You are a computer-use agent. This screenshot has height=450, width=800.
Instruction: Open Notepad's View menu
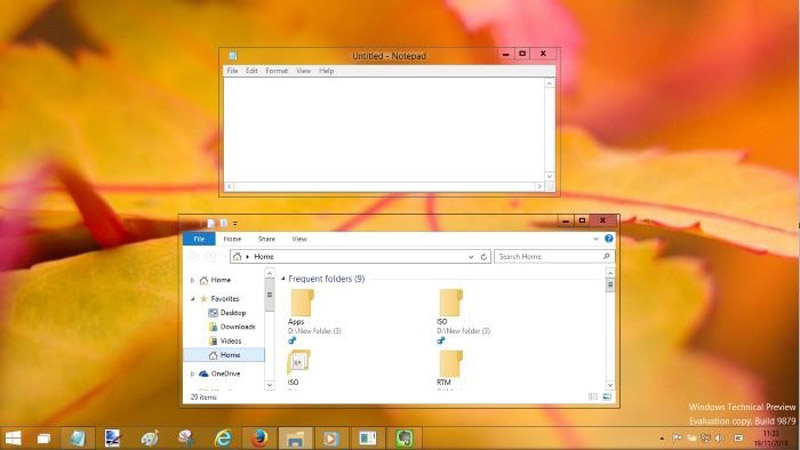tap(303, 71)
